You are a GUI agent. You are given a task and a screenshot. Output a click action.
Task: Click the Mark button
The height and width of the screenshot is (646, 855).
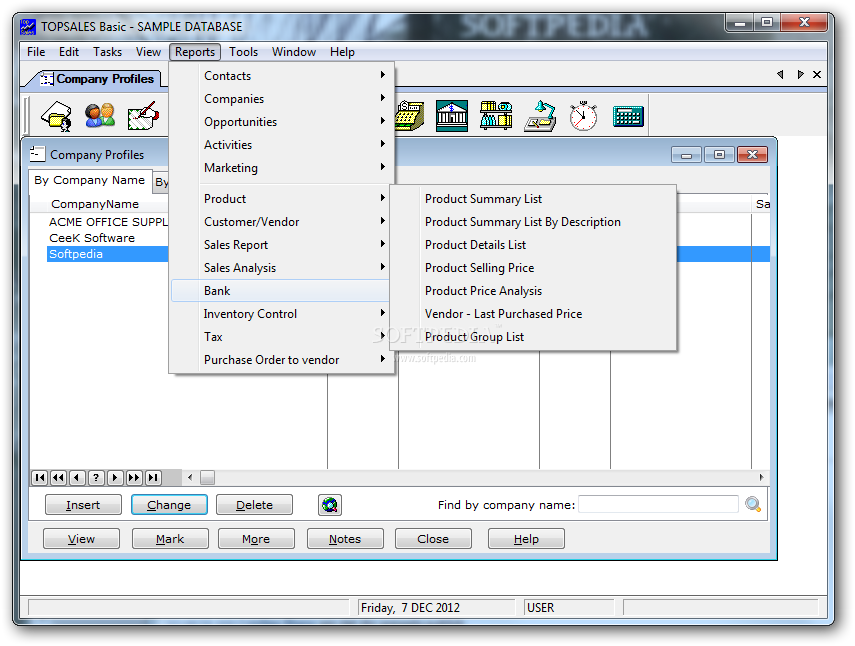click(170, 539)
